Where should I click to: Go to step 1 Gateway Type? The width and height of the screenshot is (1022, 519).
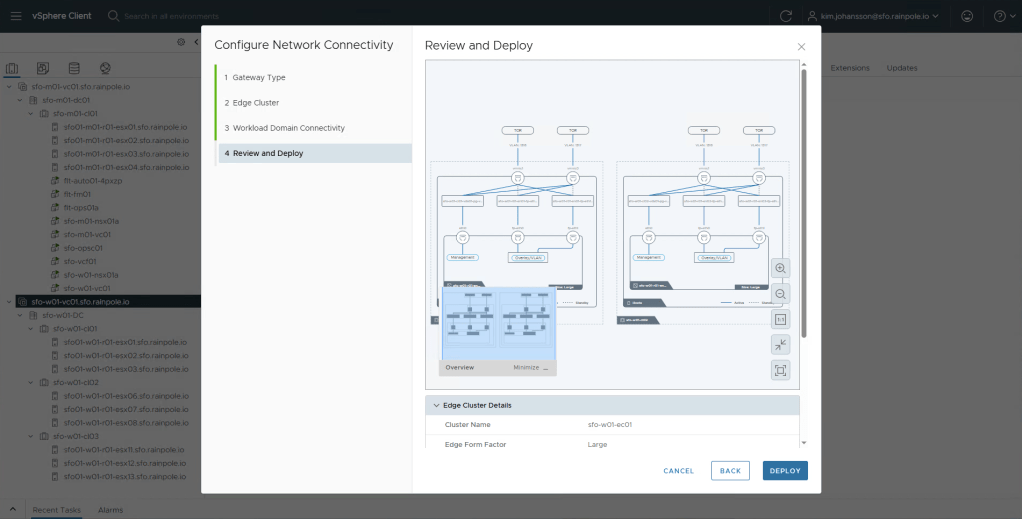(259, 77)
